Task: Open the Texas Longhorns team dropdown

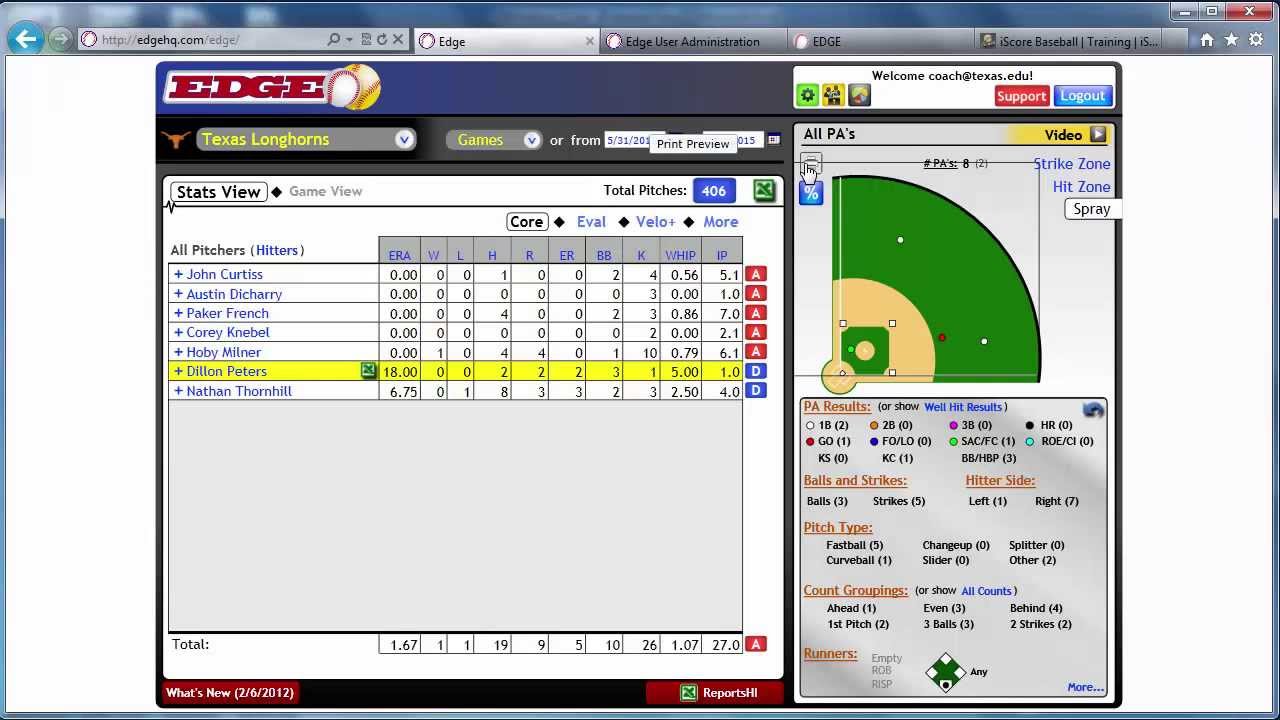Action: (x=306, y=139)
